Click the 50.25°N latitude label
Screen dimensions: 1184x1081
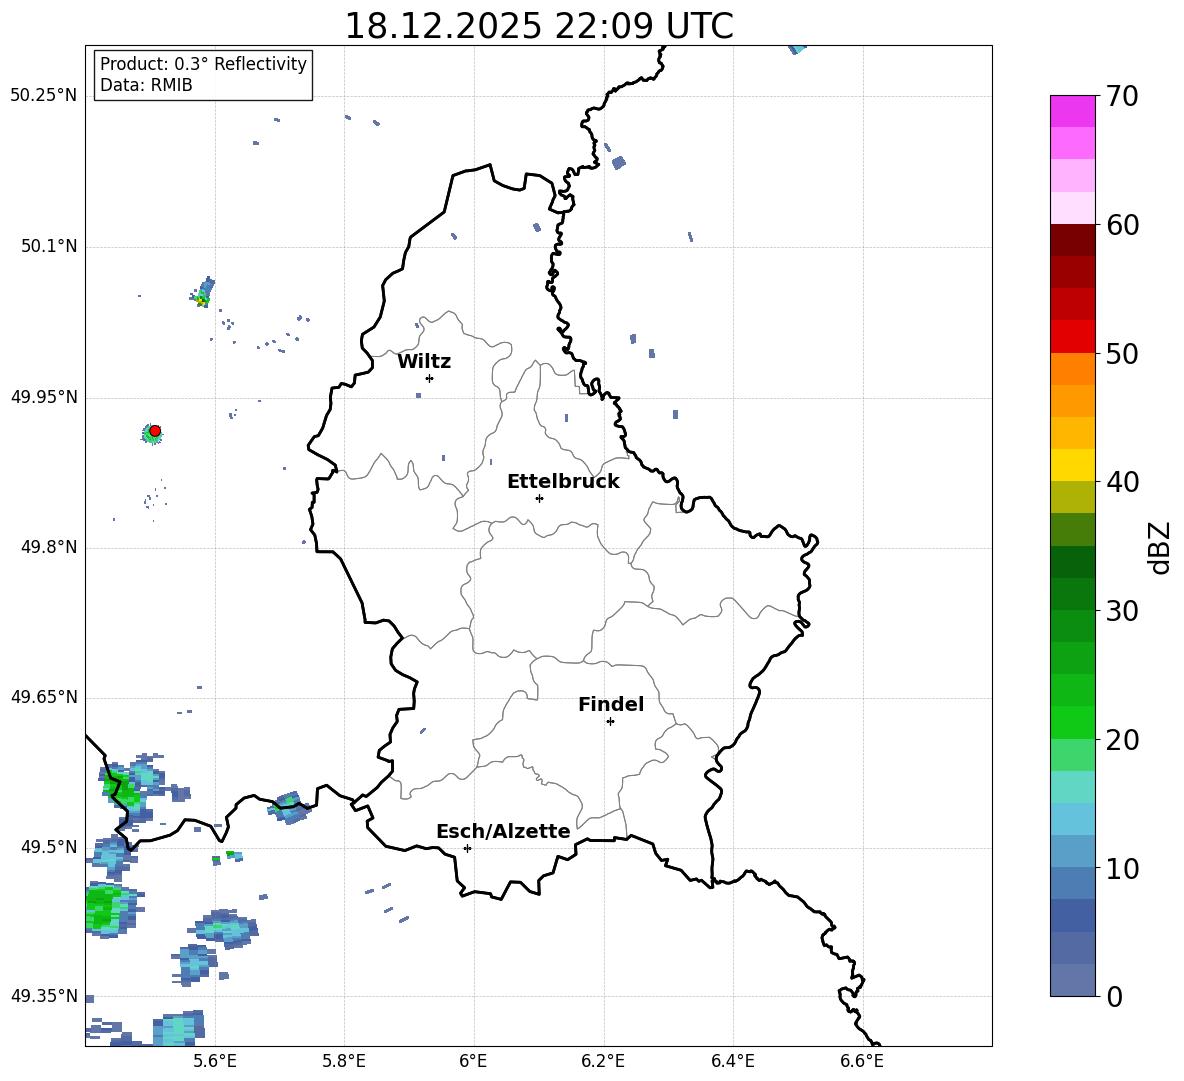tap(44, 96)
